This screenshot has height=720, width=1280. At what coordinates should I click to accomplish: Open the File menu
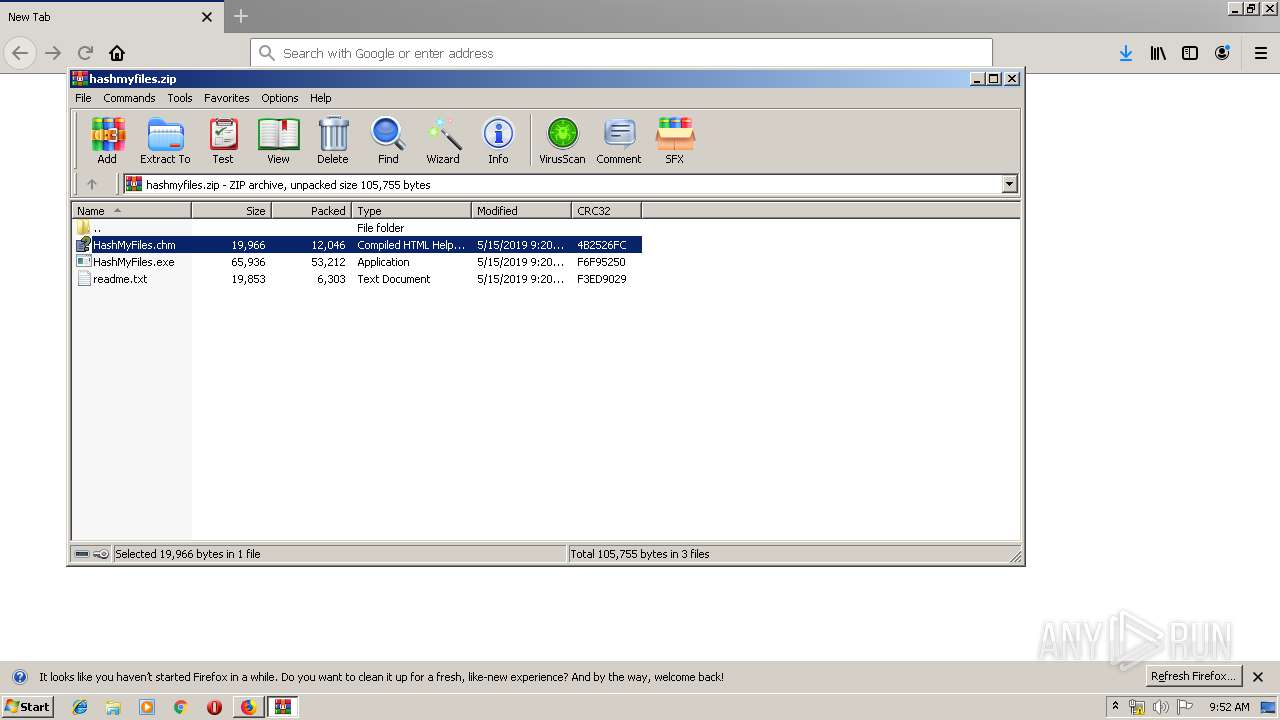[83, 98]
